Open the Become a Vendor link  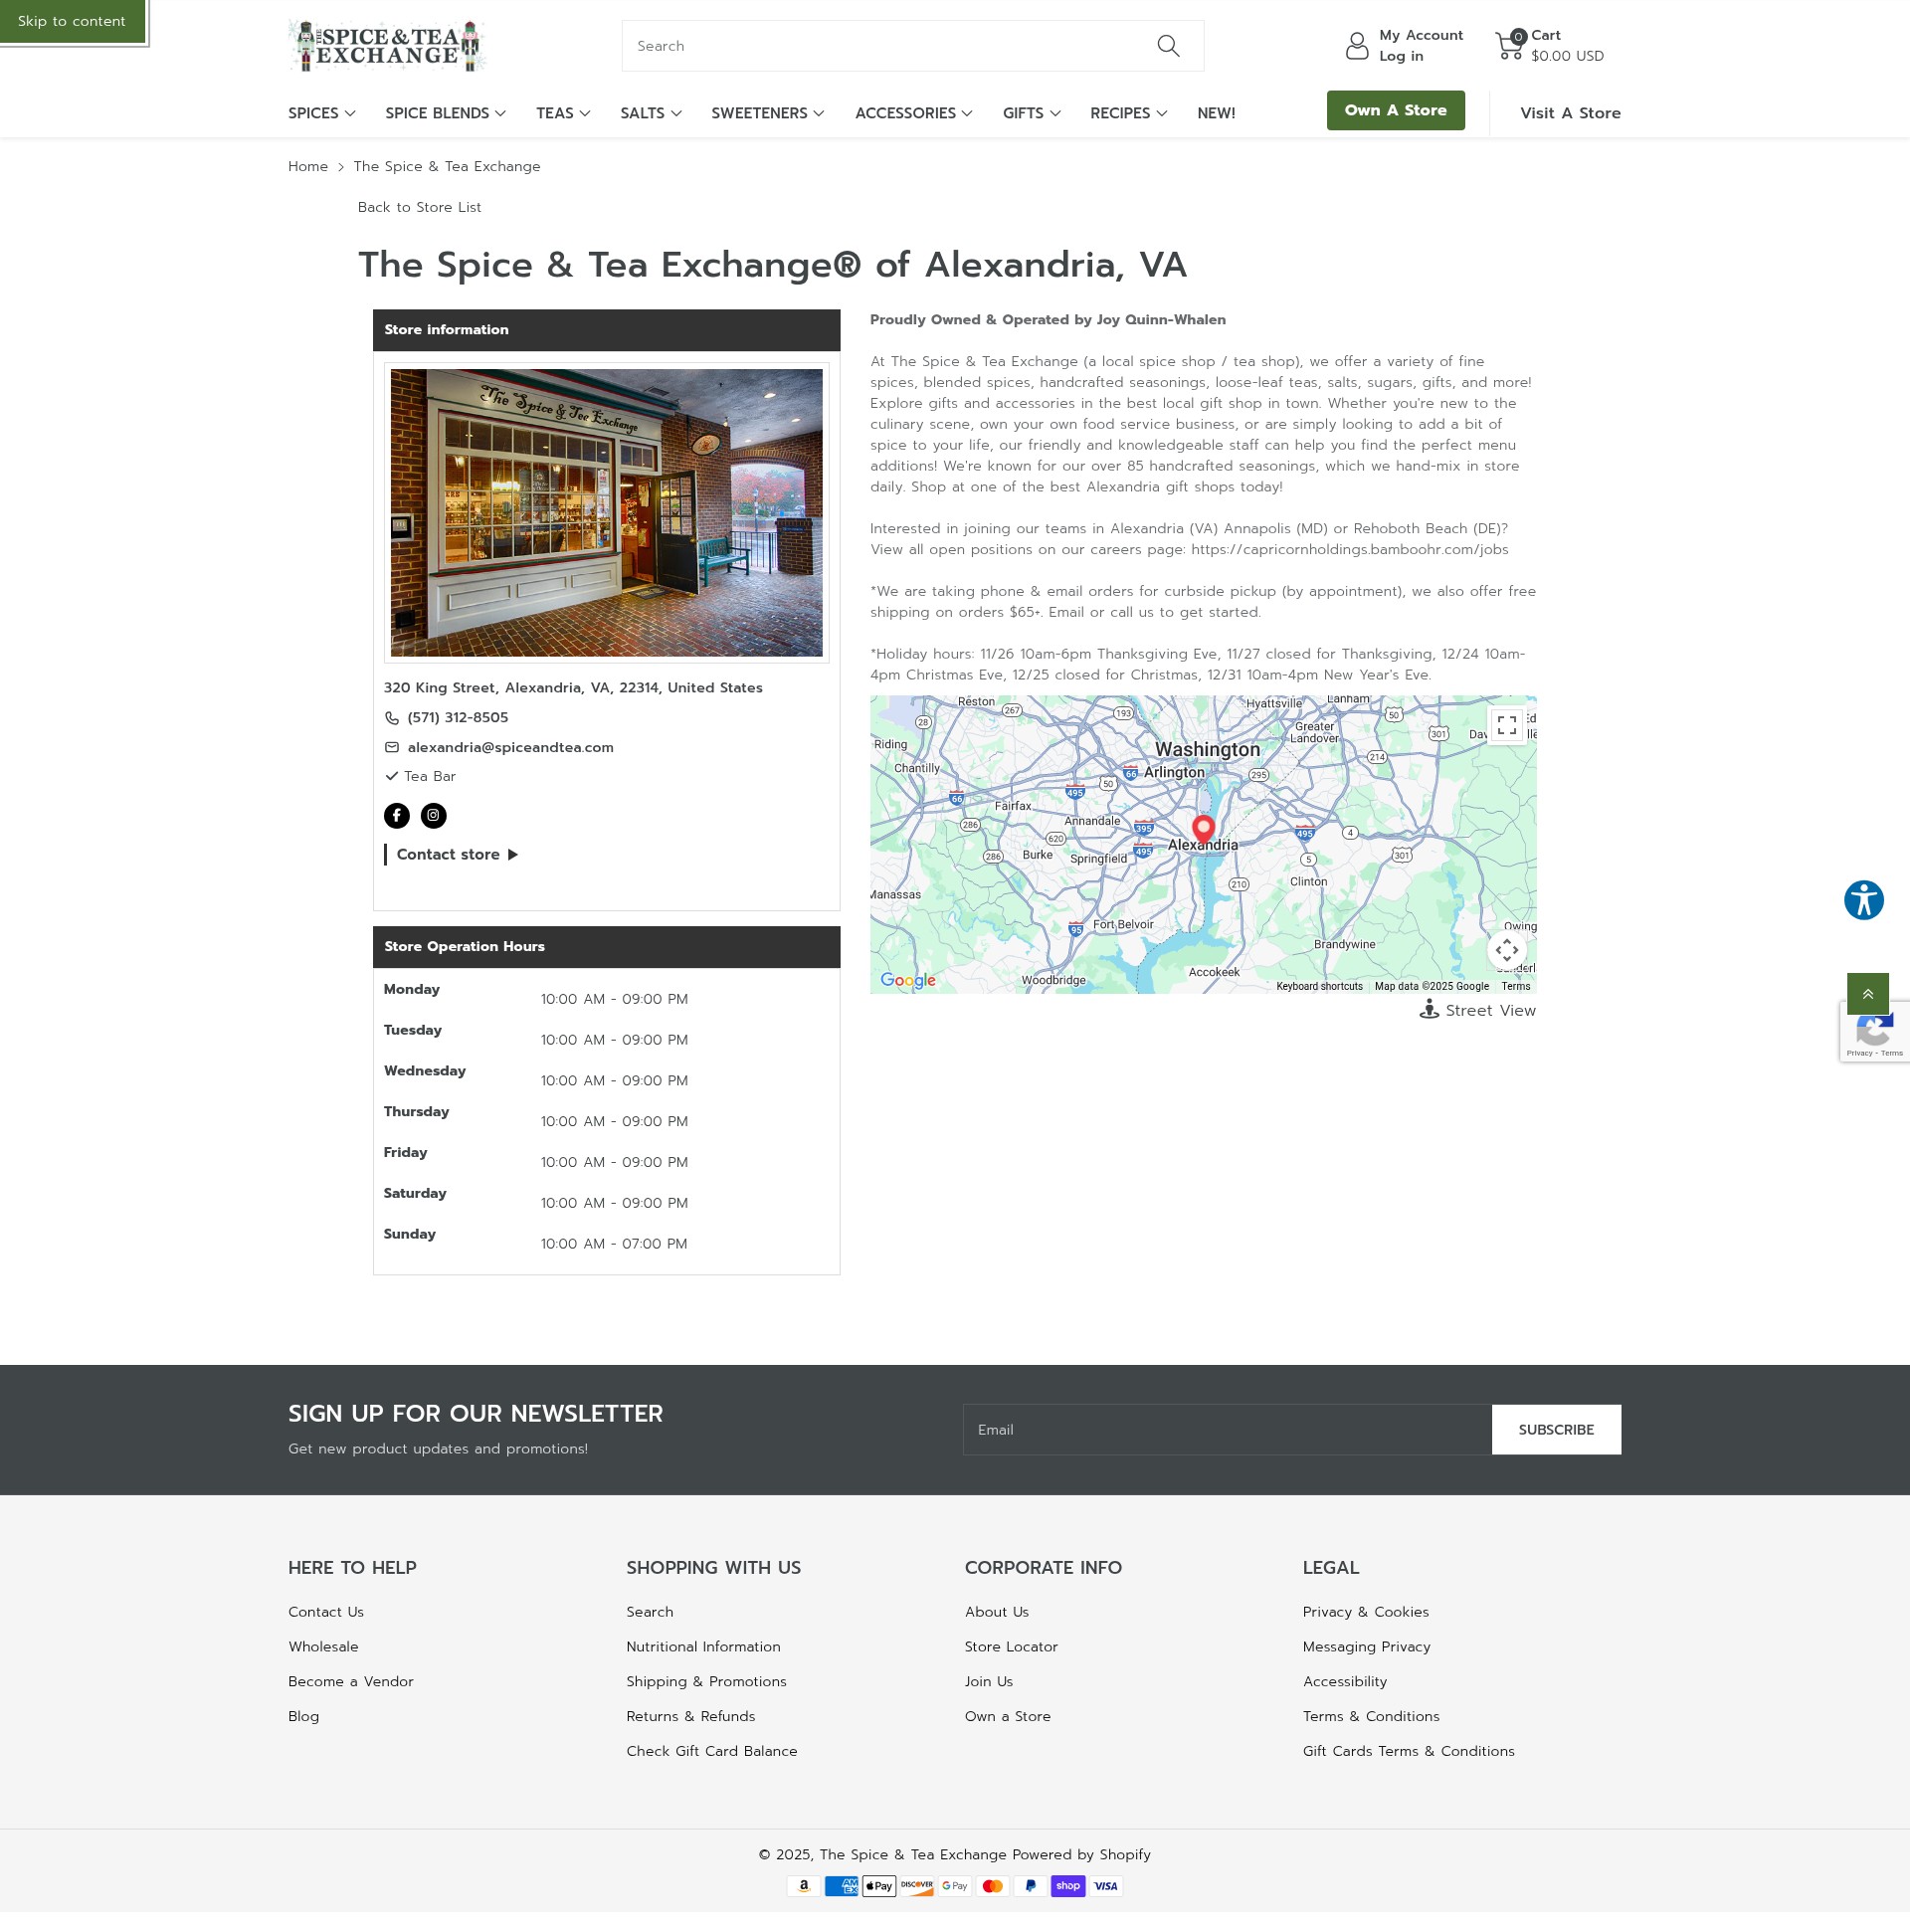[350, 1681]
